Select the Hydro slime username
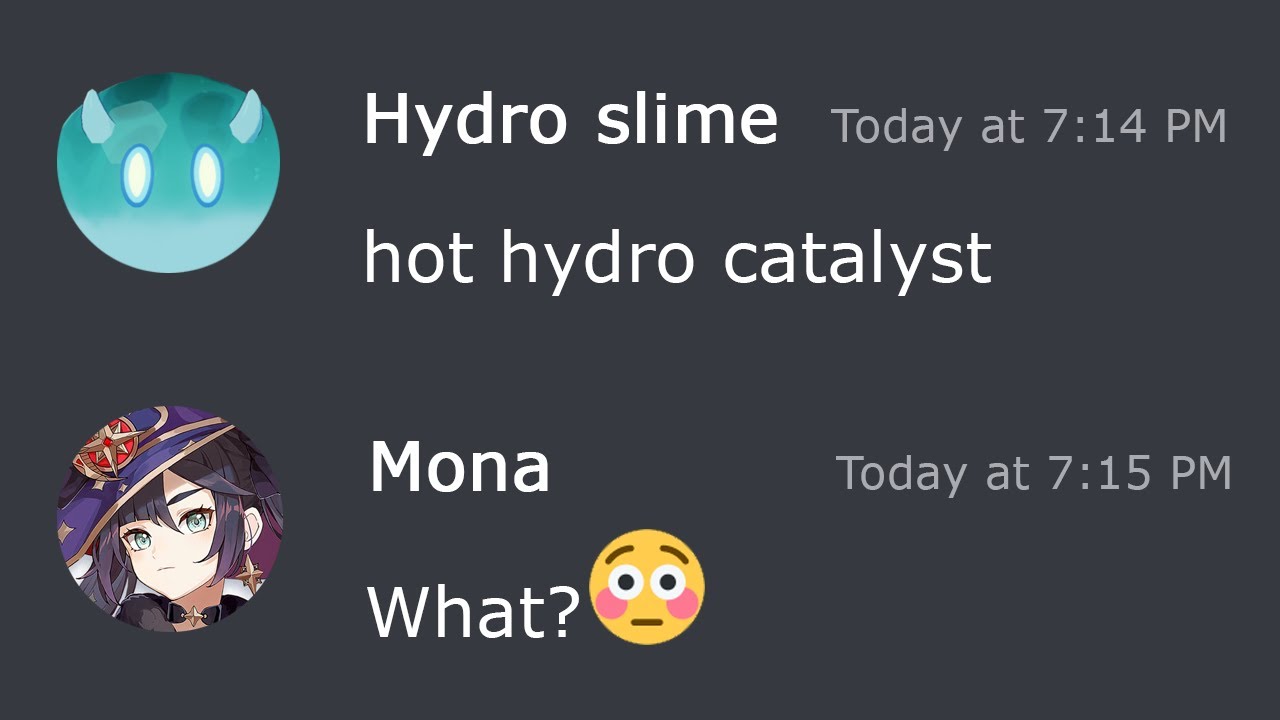Screen dimensions: 1280x720 (571, 119)
